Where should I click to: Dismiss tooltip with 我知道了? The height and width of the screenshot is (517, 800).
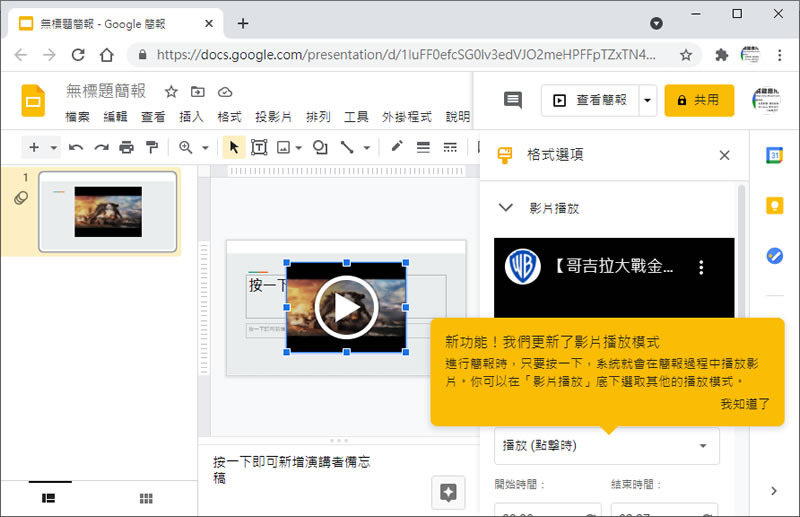[745, 404]
